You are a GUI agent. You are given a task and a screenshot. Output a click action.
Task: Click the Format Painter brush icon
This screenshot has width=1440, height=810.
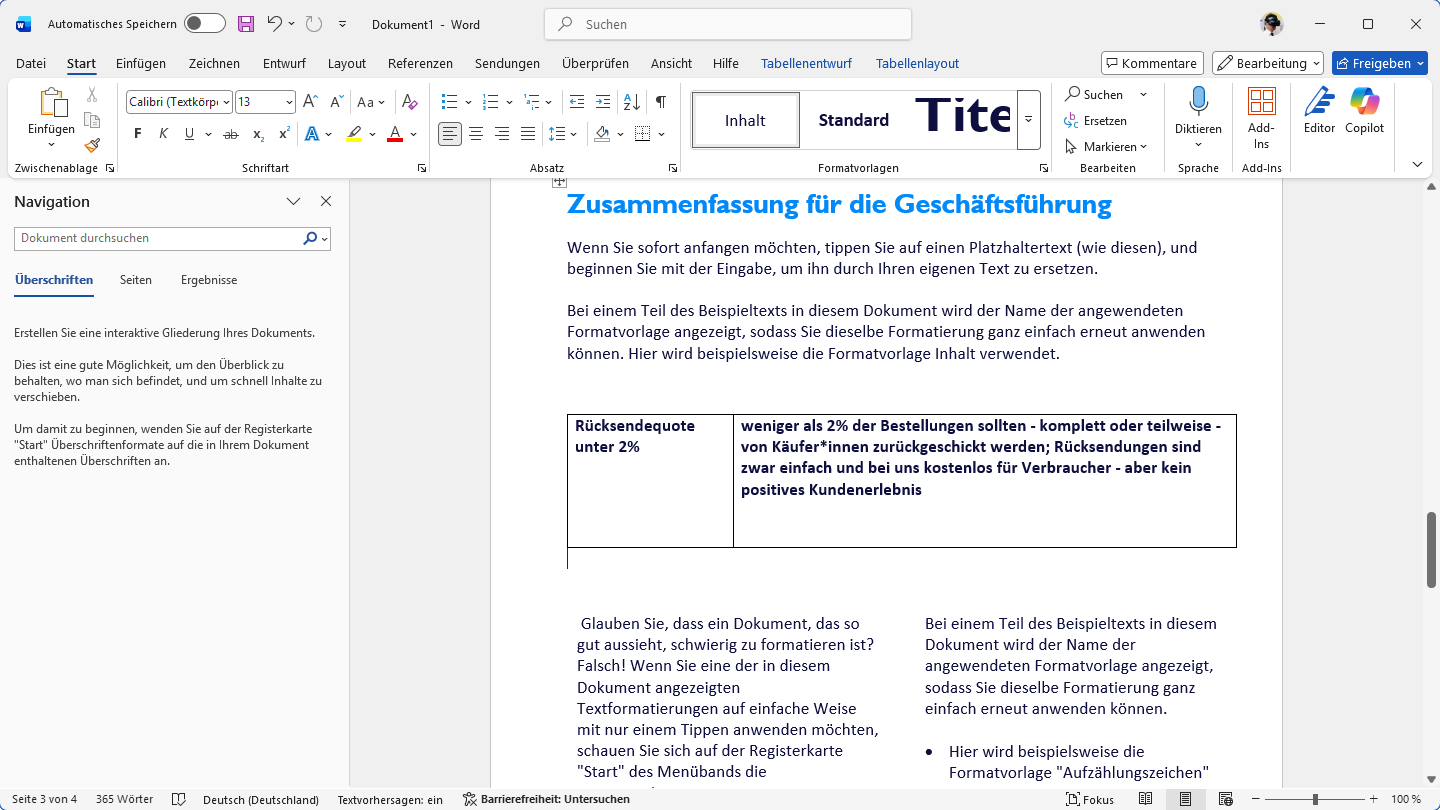(x=92, y=145)
